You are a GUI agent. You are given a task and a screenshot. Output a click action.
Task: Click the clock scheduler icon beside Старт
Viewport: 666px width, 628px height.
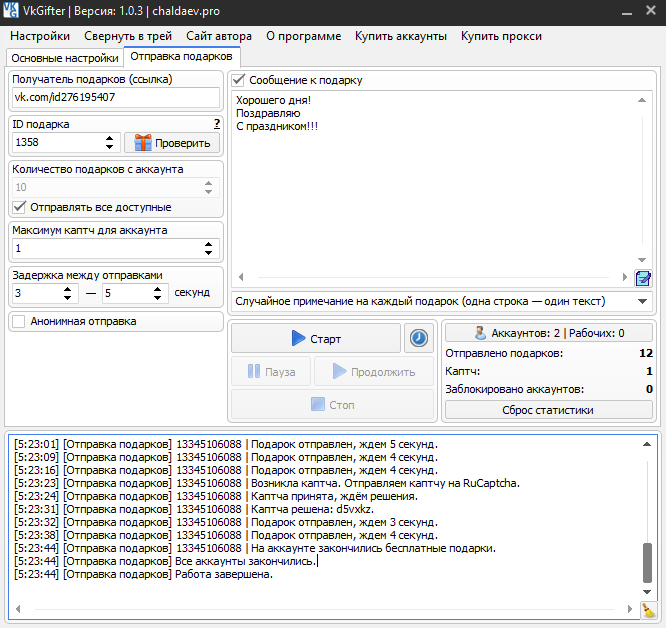[x=418, y=339]
